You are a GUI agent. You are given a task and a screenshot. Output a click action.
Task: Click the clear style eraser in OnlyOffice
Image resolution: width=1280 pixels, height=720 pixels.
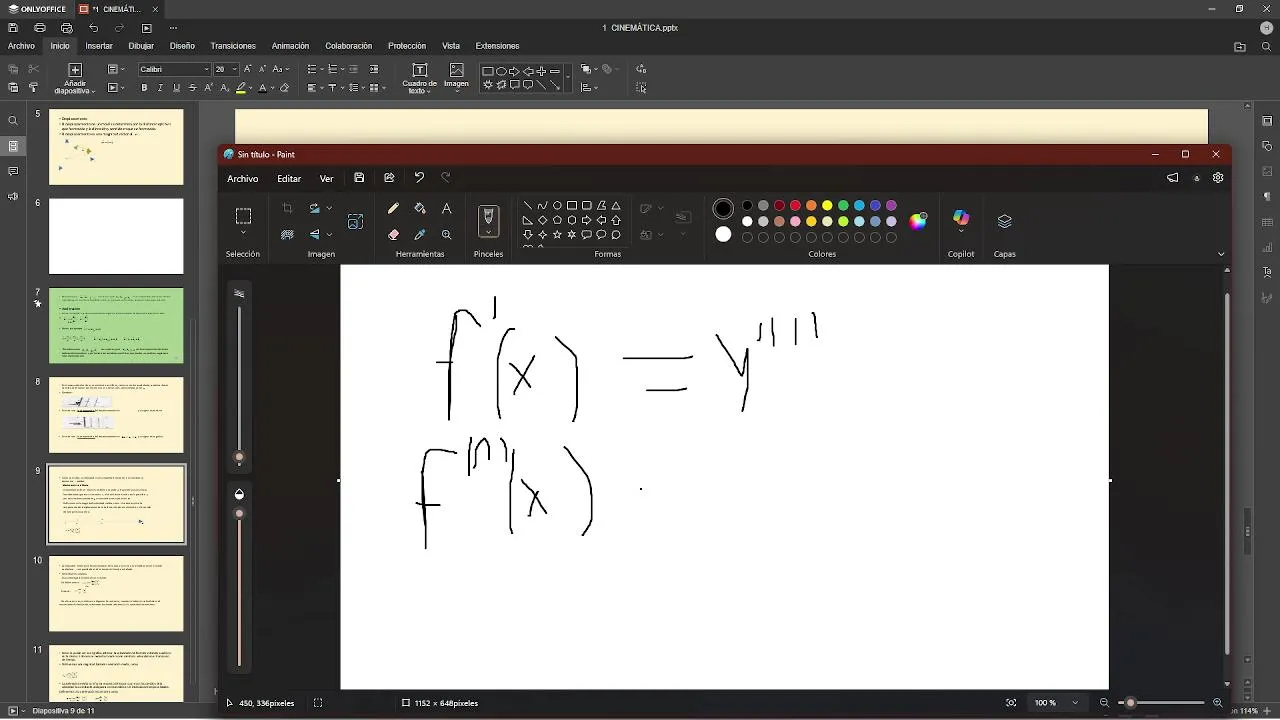click(284, 88)
